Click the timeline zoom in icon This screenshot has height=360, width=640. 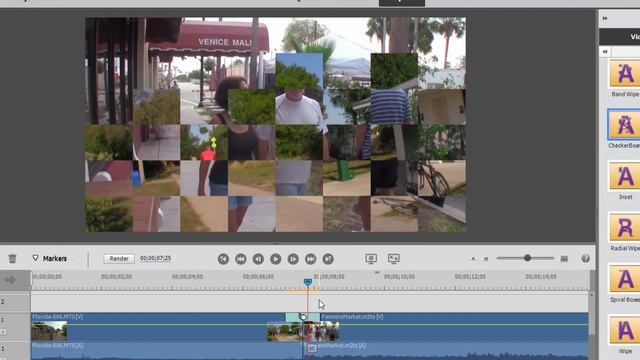(x=564, y=259)
